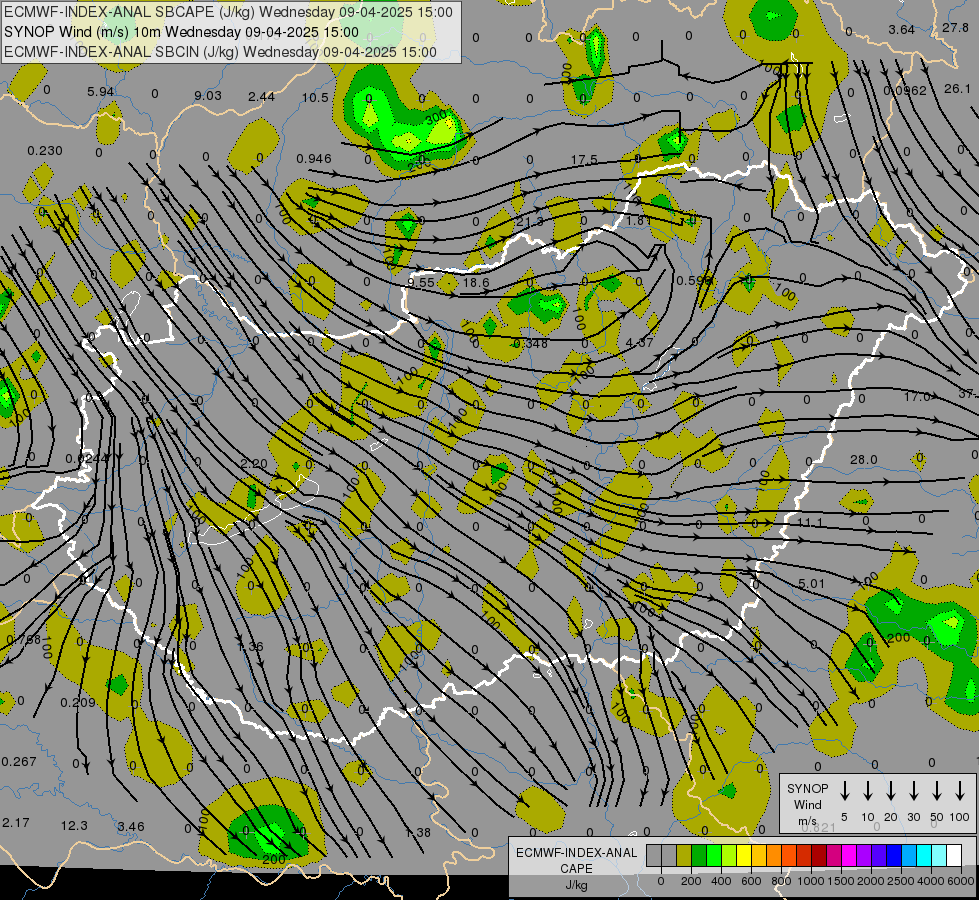979x900 pixels.
Task: Click the 0.267 value on the map
Action: coord(19,761)
